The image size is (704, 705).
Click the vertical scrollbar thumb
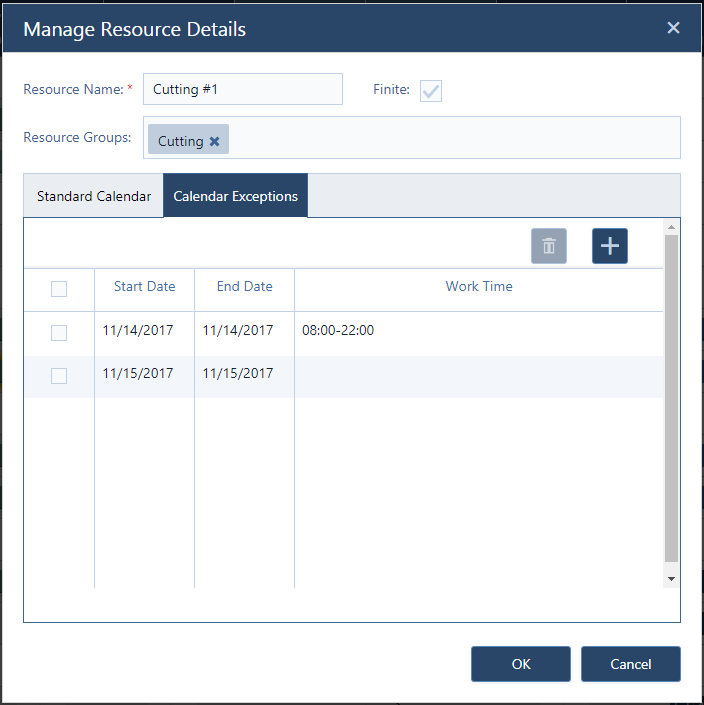[671, 400]
